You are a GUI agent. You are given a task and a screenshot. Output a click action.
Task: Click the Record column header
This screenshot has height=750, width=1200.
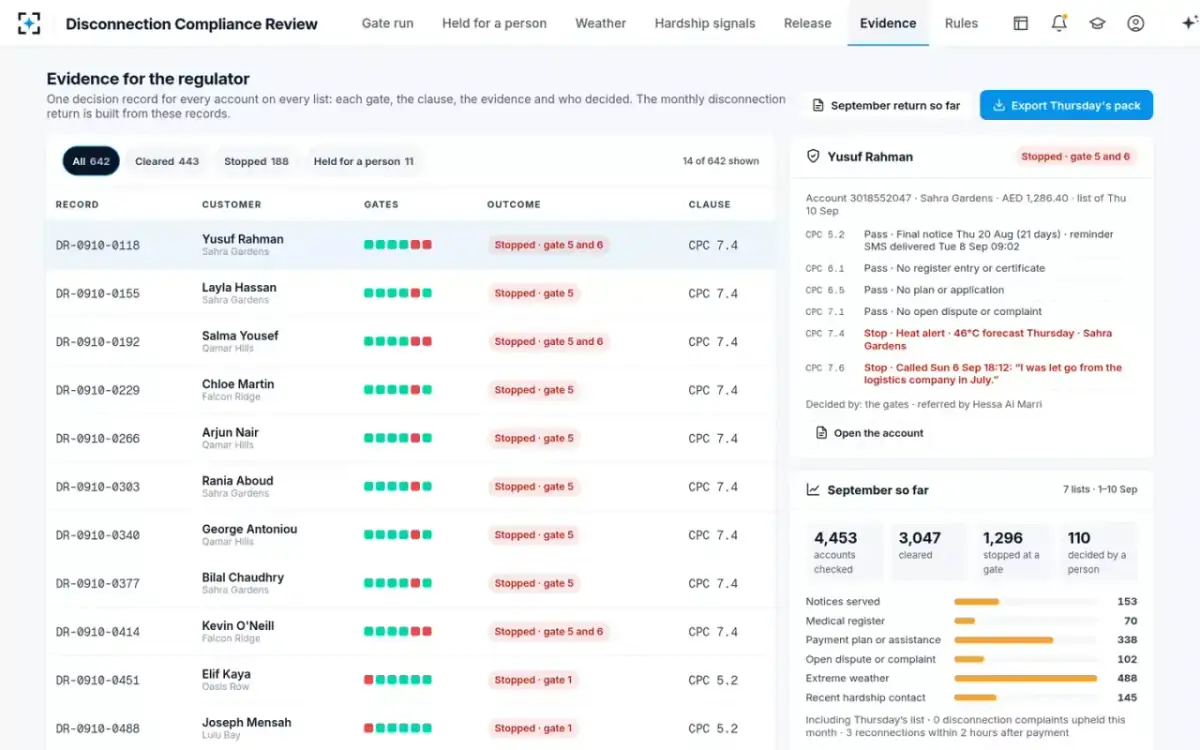[x=77, y=204]
